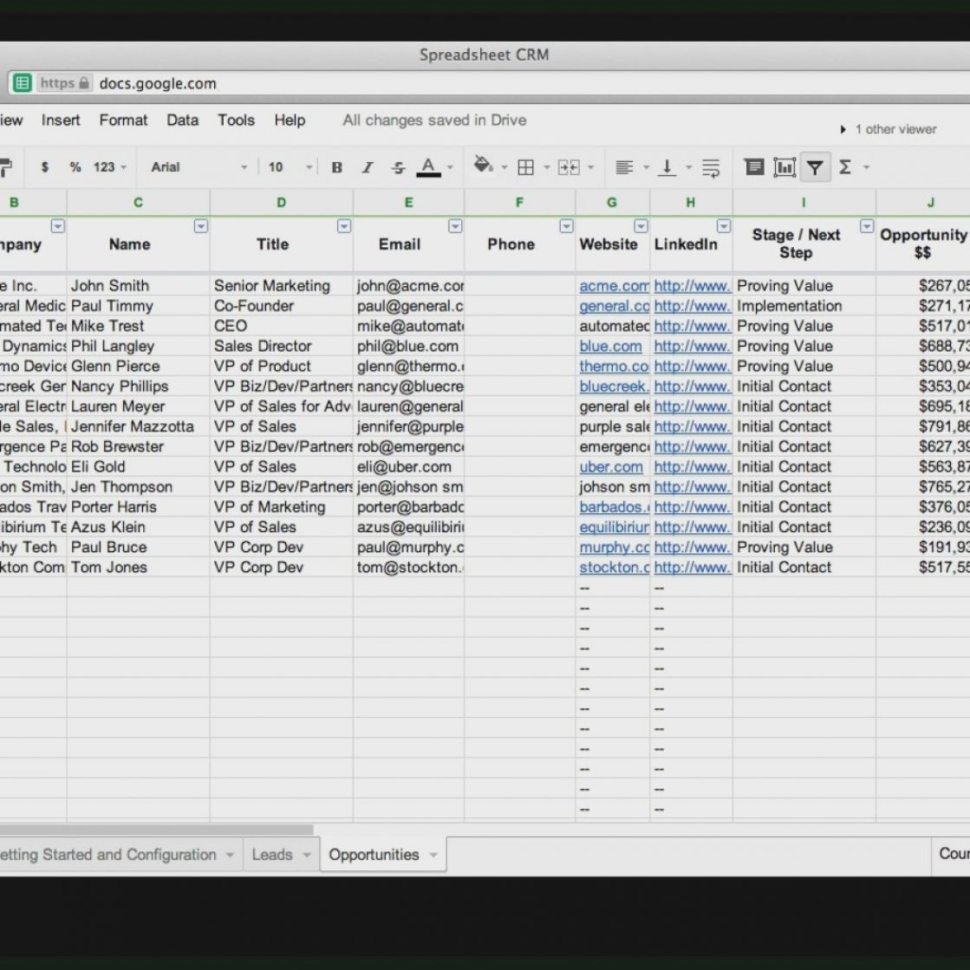Image resolution: width=970 pixels, height=970 pixels.
Task: Turn off the active filter toggle
Action: click(815, 167)
